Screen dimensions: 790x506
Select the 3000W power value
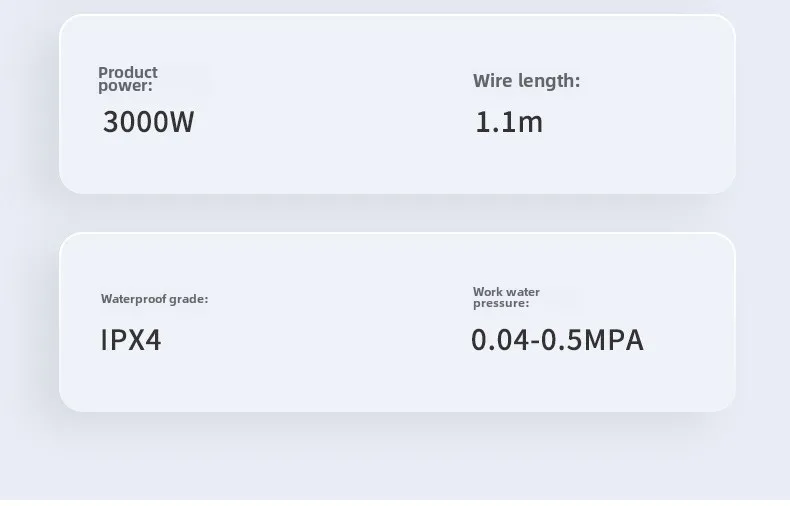coord(149,122)
